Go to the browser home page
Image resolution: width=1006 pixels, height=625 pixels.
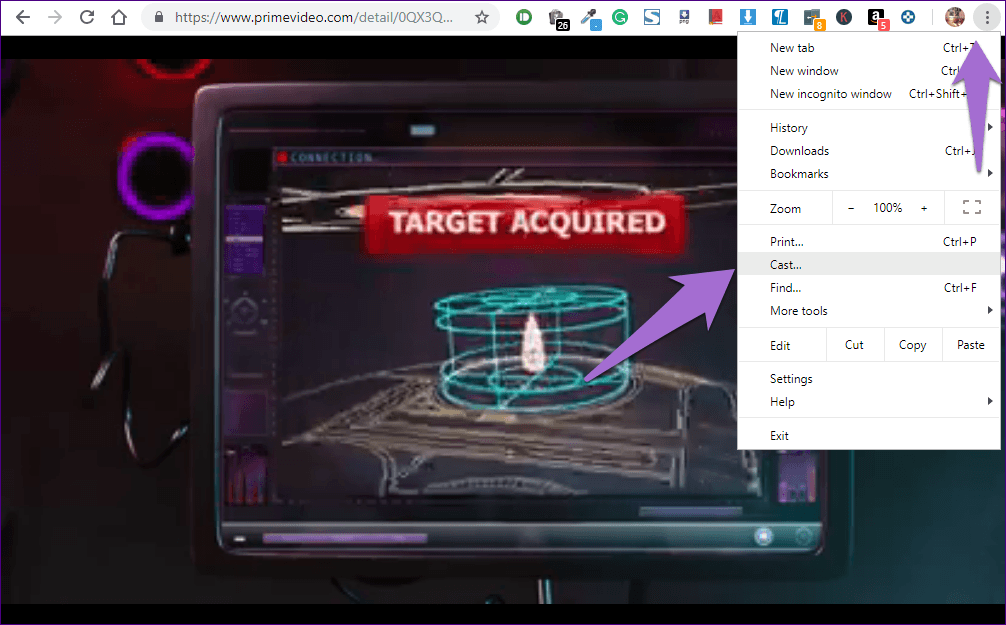(x=119, y=17)
